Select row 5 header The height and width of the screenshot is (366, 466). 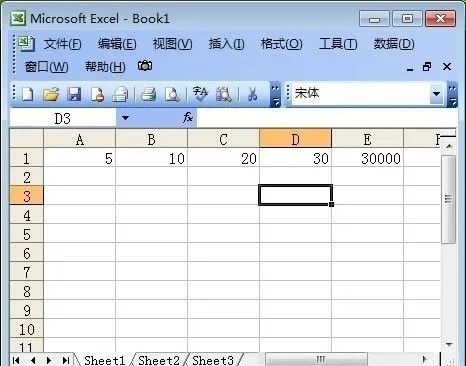27,234
